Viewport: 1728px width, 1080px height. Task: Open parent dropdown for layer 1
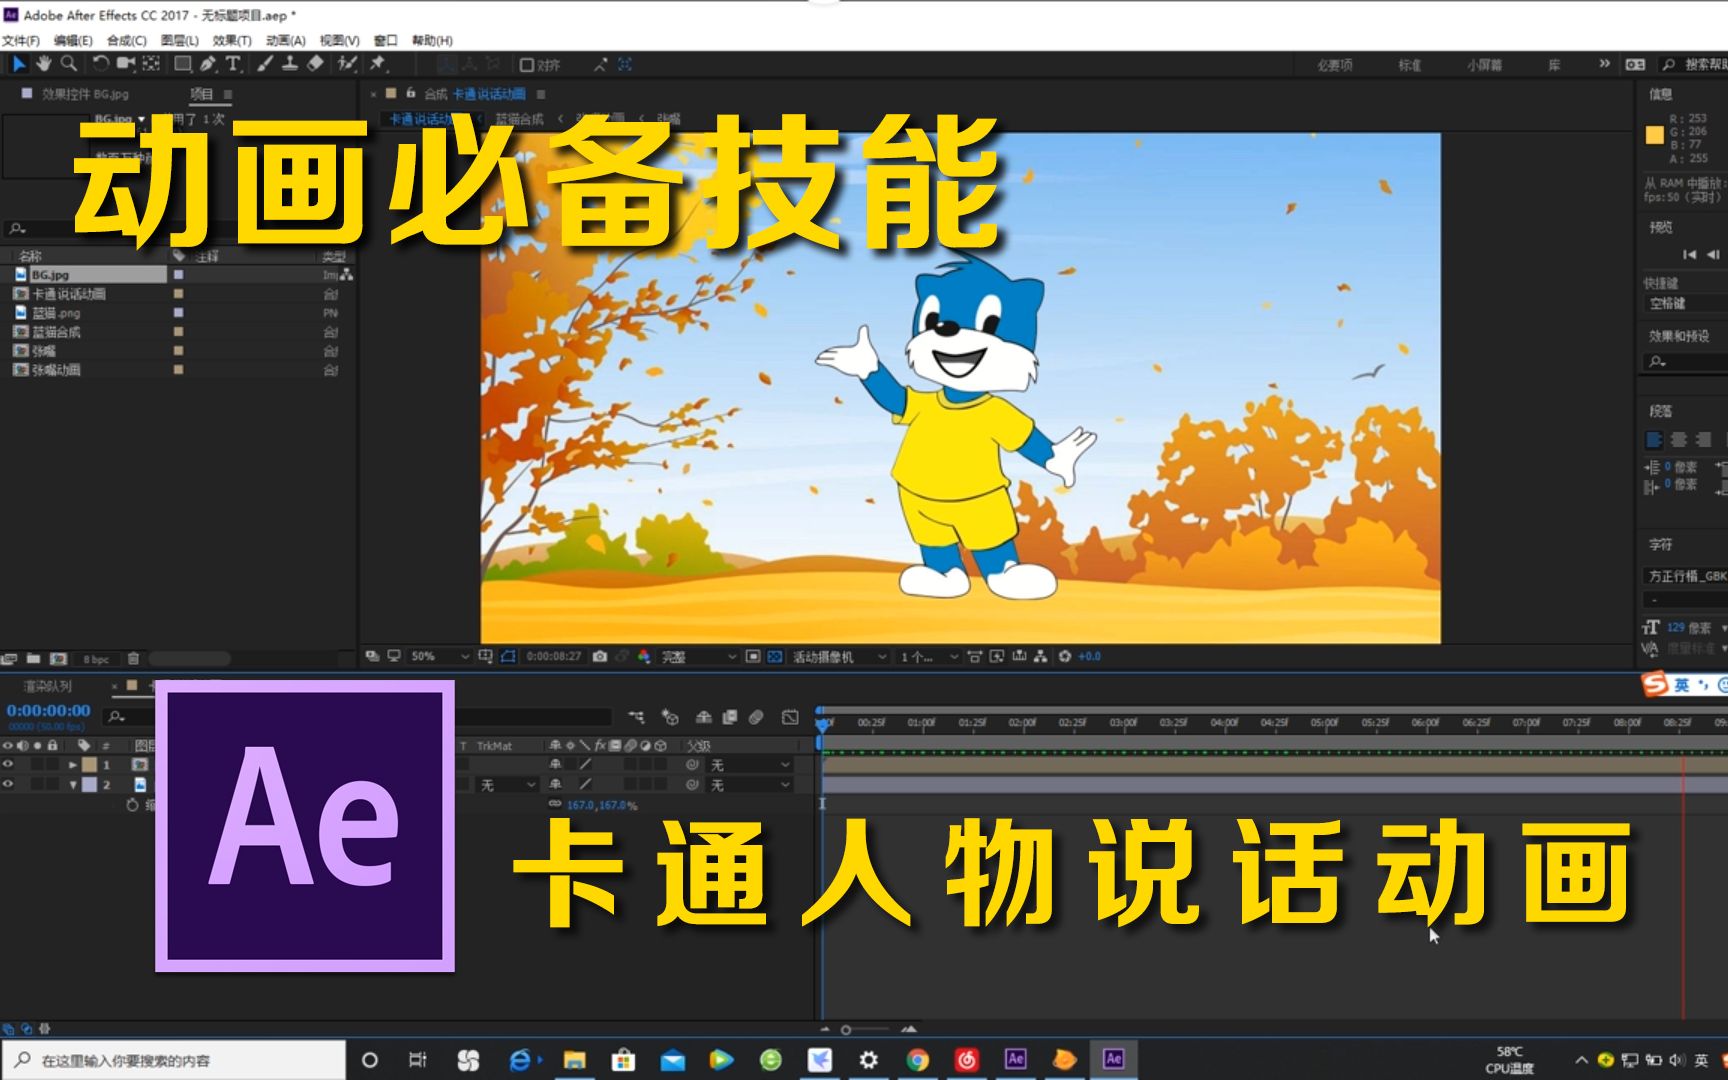click(749, 765)
